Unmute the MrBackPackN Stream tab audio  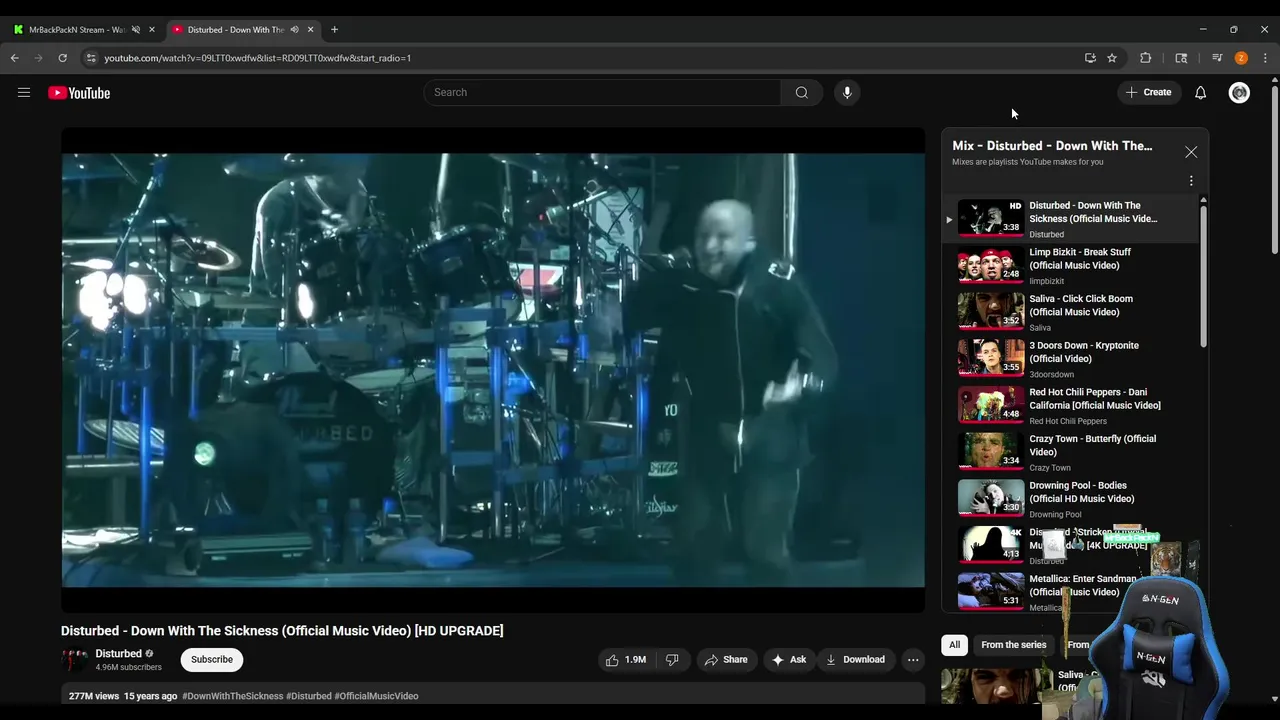tap(136, 30)
